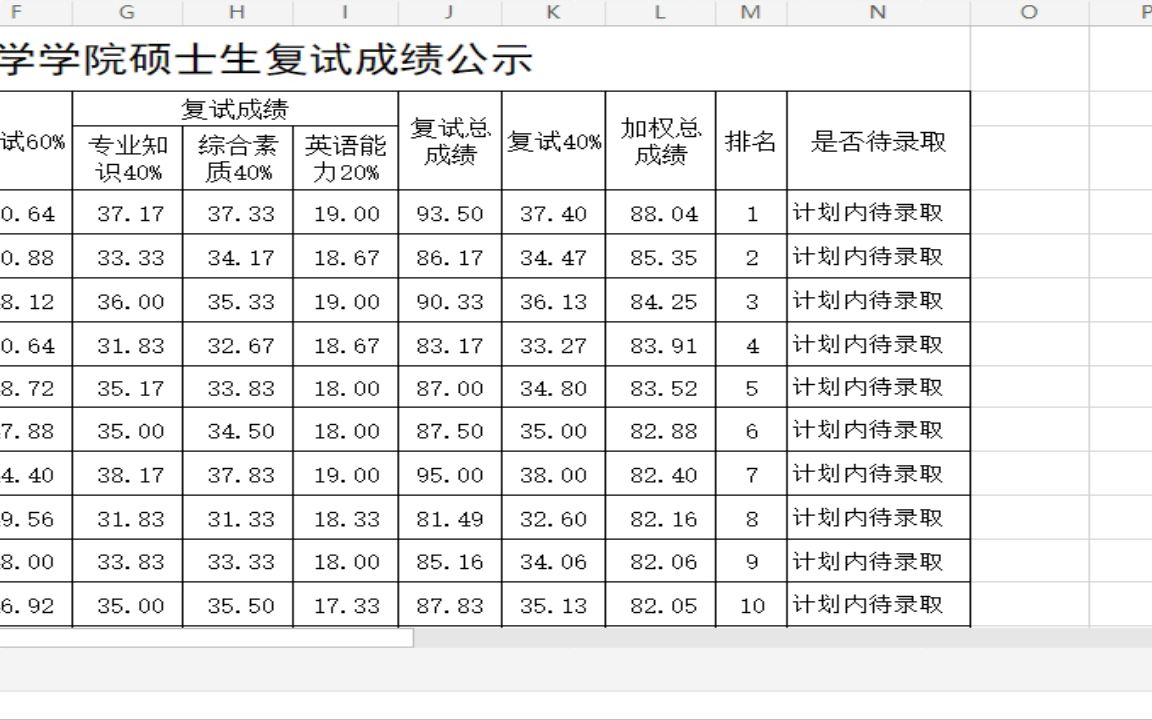
Task: Select column header J
Action: tap(447, 13)
